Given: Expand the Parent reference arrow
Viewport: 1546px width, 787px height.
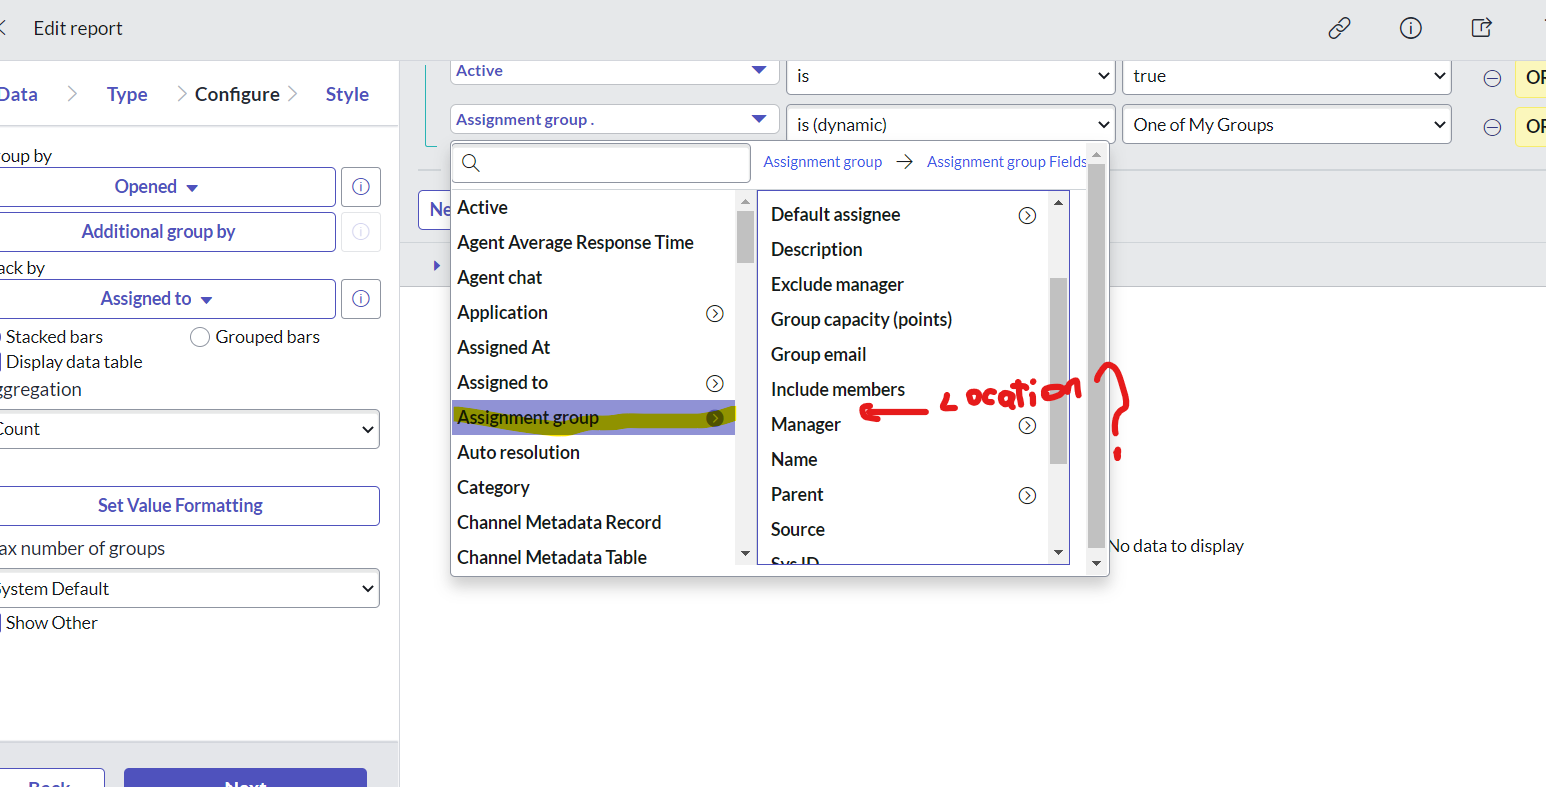Looking at the screenshot, I should click(x=1027, y=495).
